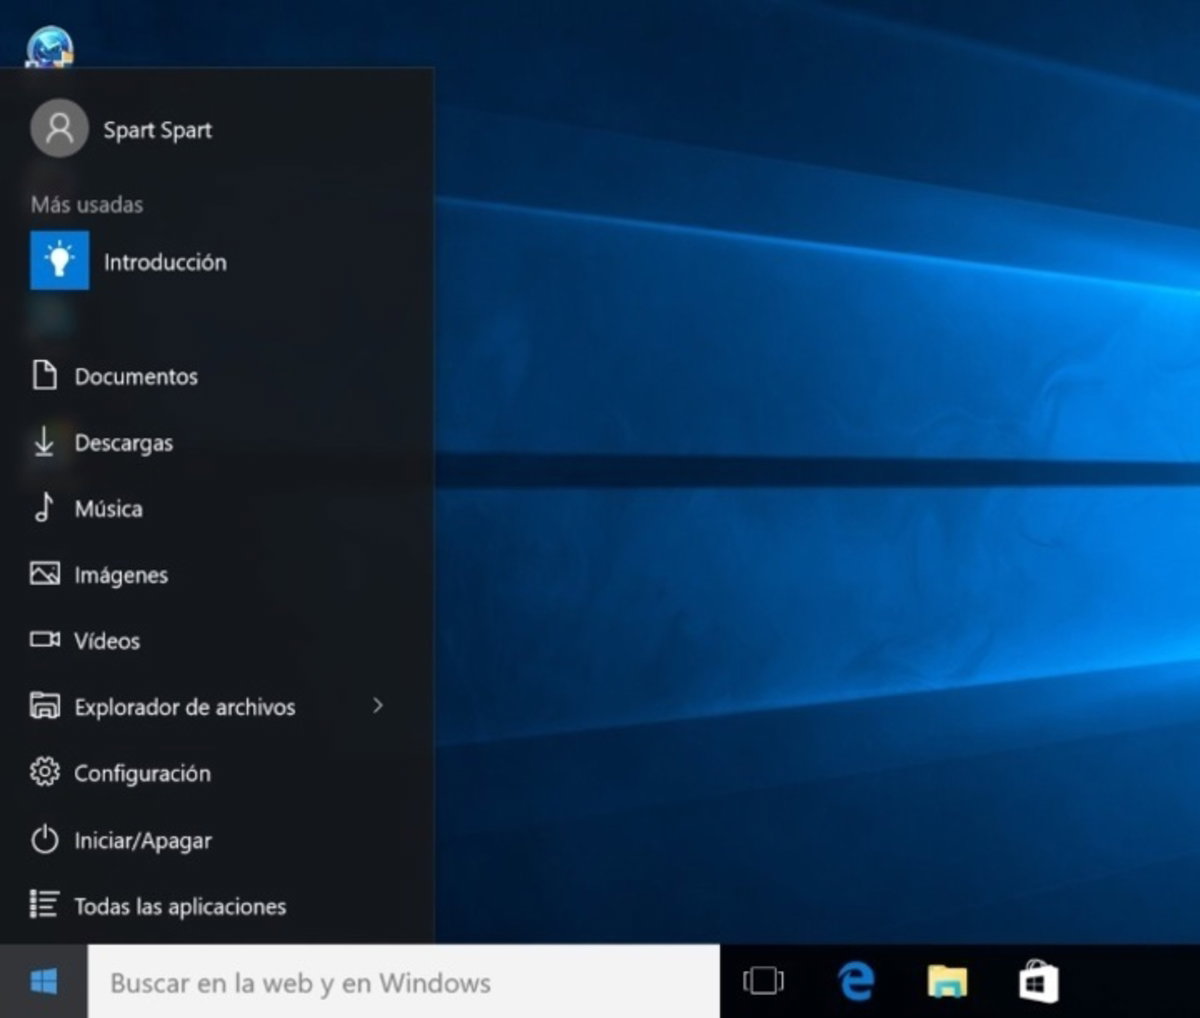Click the app icon above the Start menu
The image size is (1200, 1018).
coord(50,44)
